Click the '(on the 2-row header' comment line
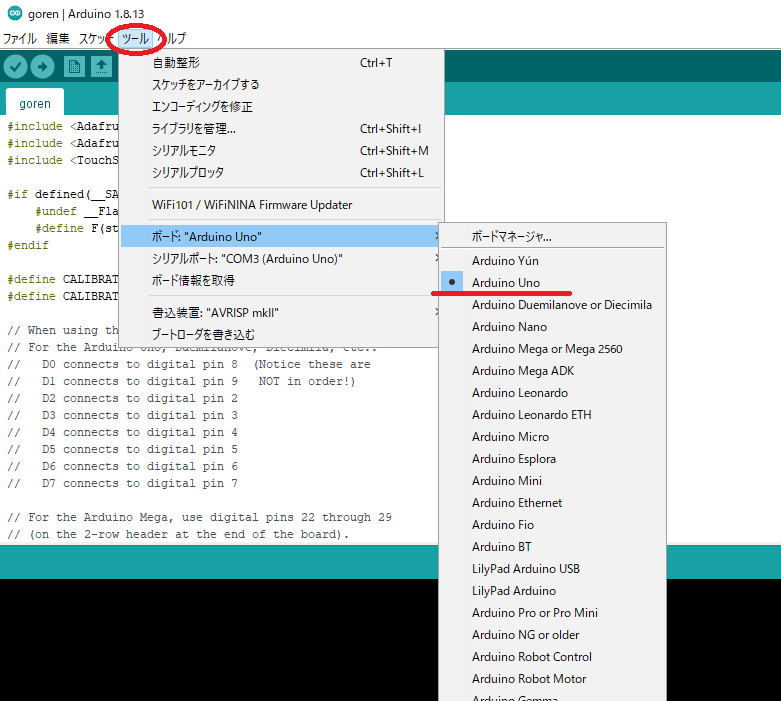 pos(178,534)
